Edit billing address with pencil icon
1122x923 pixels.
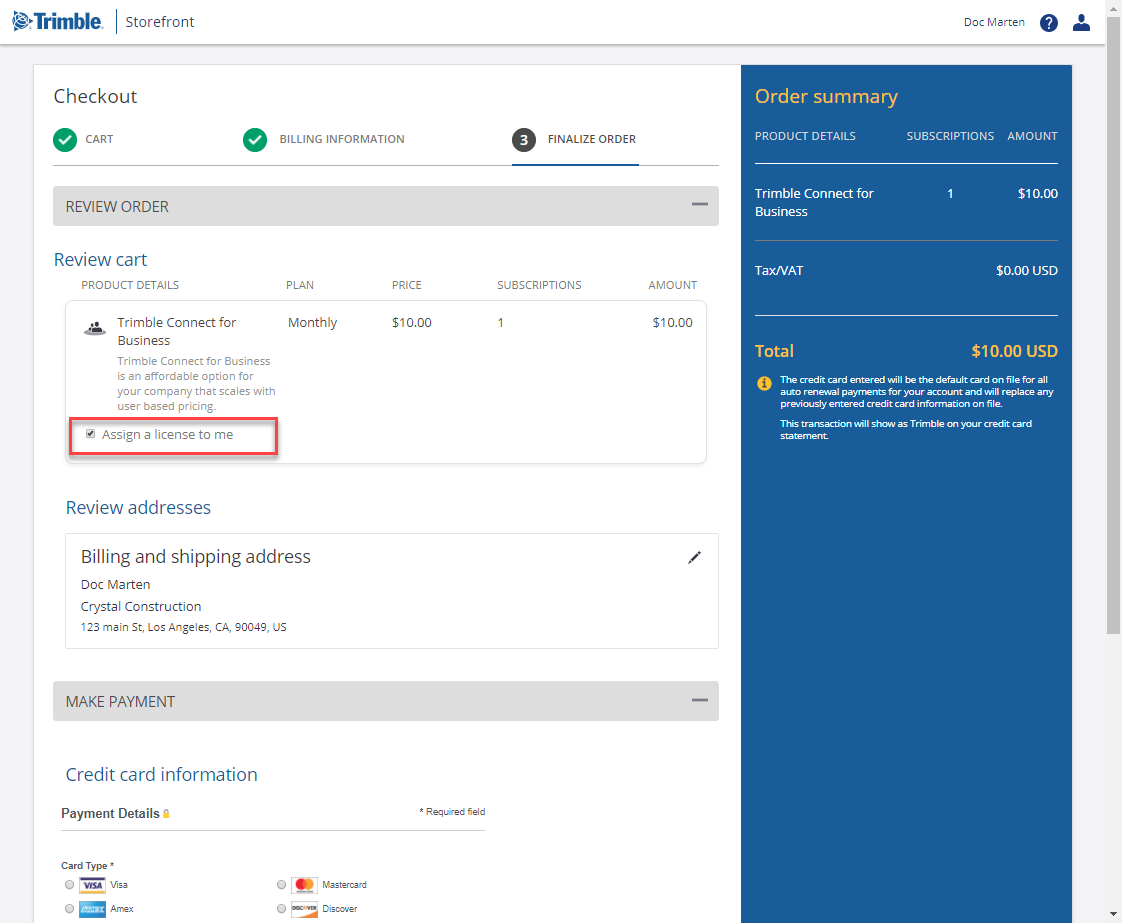click(x=694, y=557)
